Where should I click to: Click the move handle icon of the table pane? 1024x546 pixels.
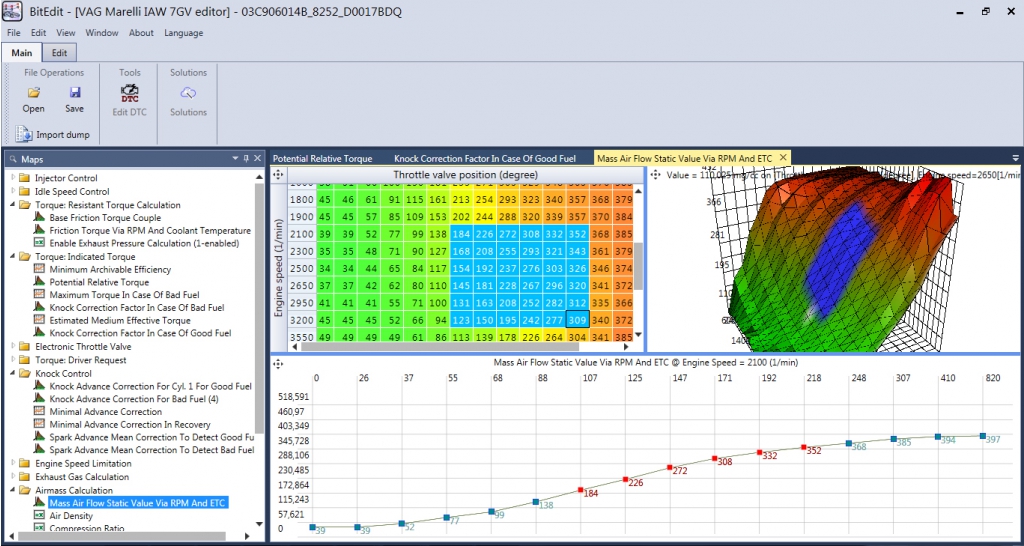coord(278,174)
